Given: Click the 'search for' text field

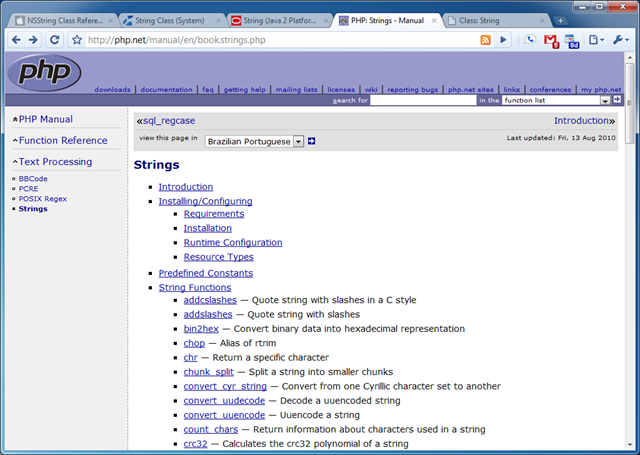Looking at the screenshot, I should pos(423,100).
